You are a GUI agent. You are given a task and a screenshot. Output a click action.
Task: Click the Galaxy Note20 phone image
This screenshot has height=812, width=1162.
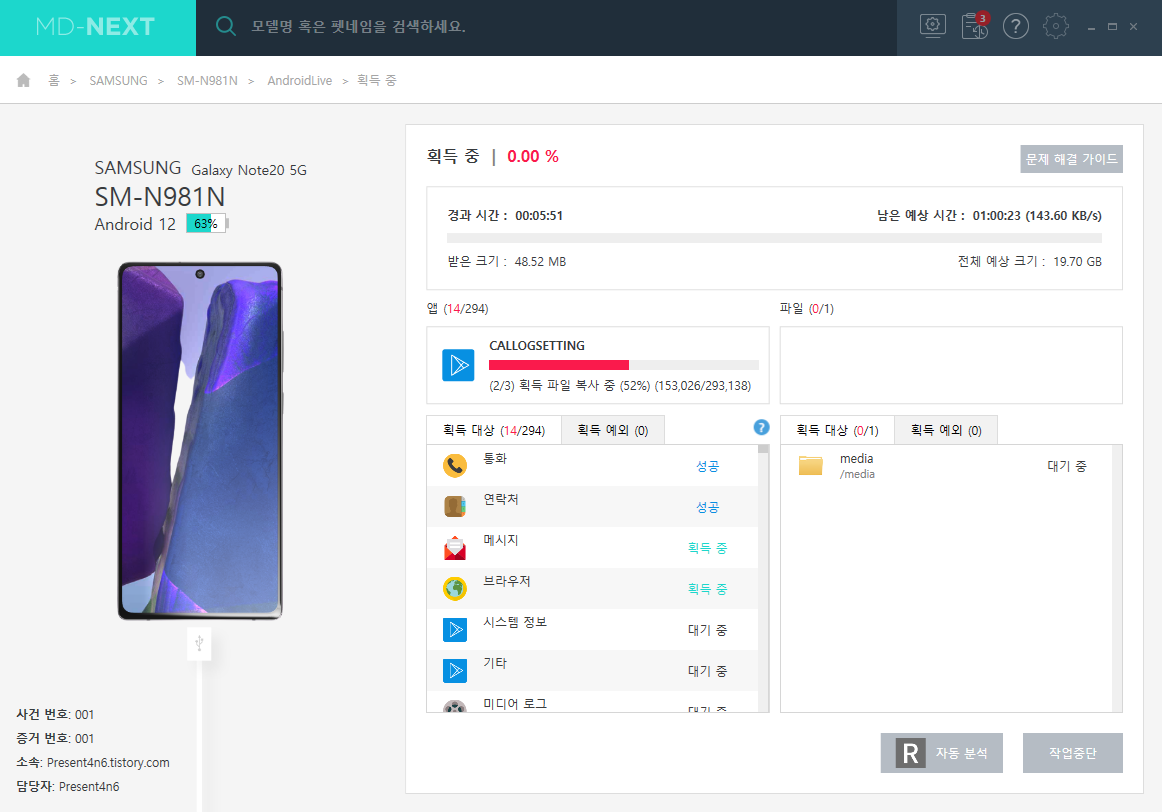click(x=200, y=441)
